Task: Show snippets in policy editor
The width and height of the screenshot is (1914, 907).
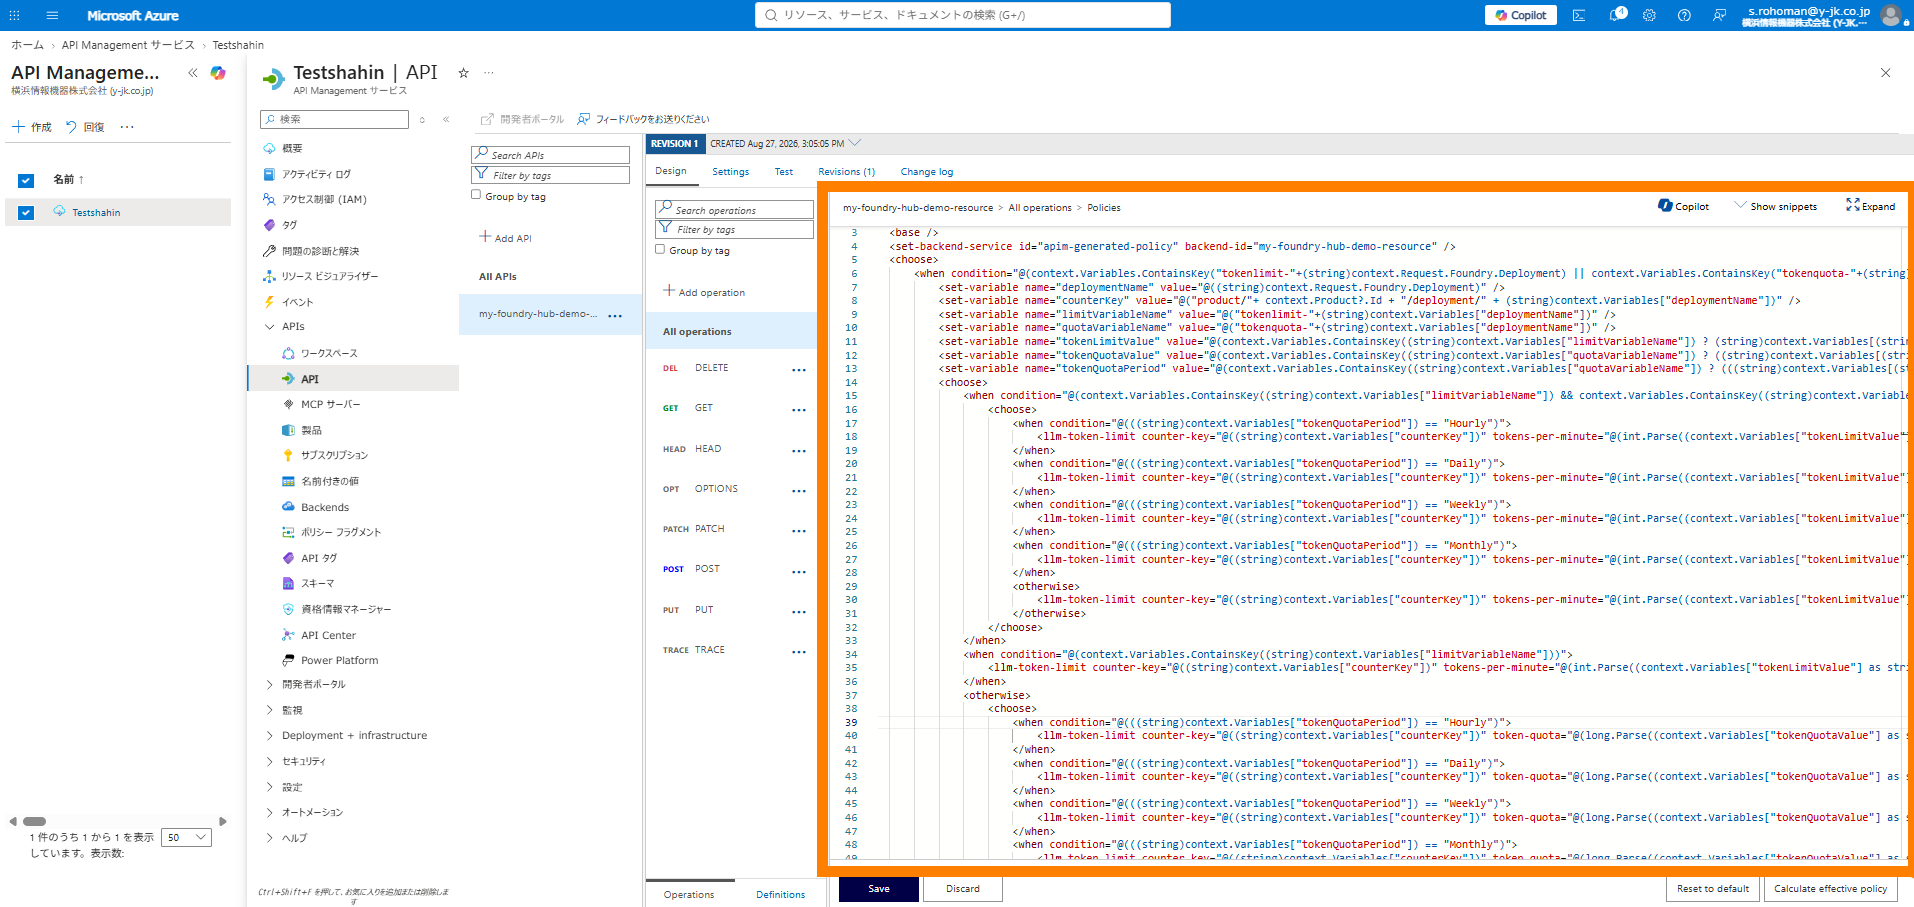Action: pyautogui.click(x=1776, y=206)
